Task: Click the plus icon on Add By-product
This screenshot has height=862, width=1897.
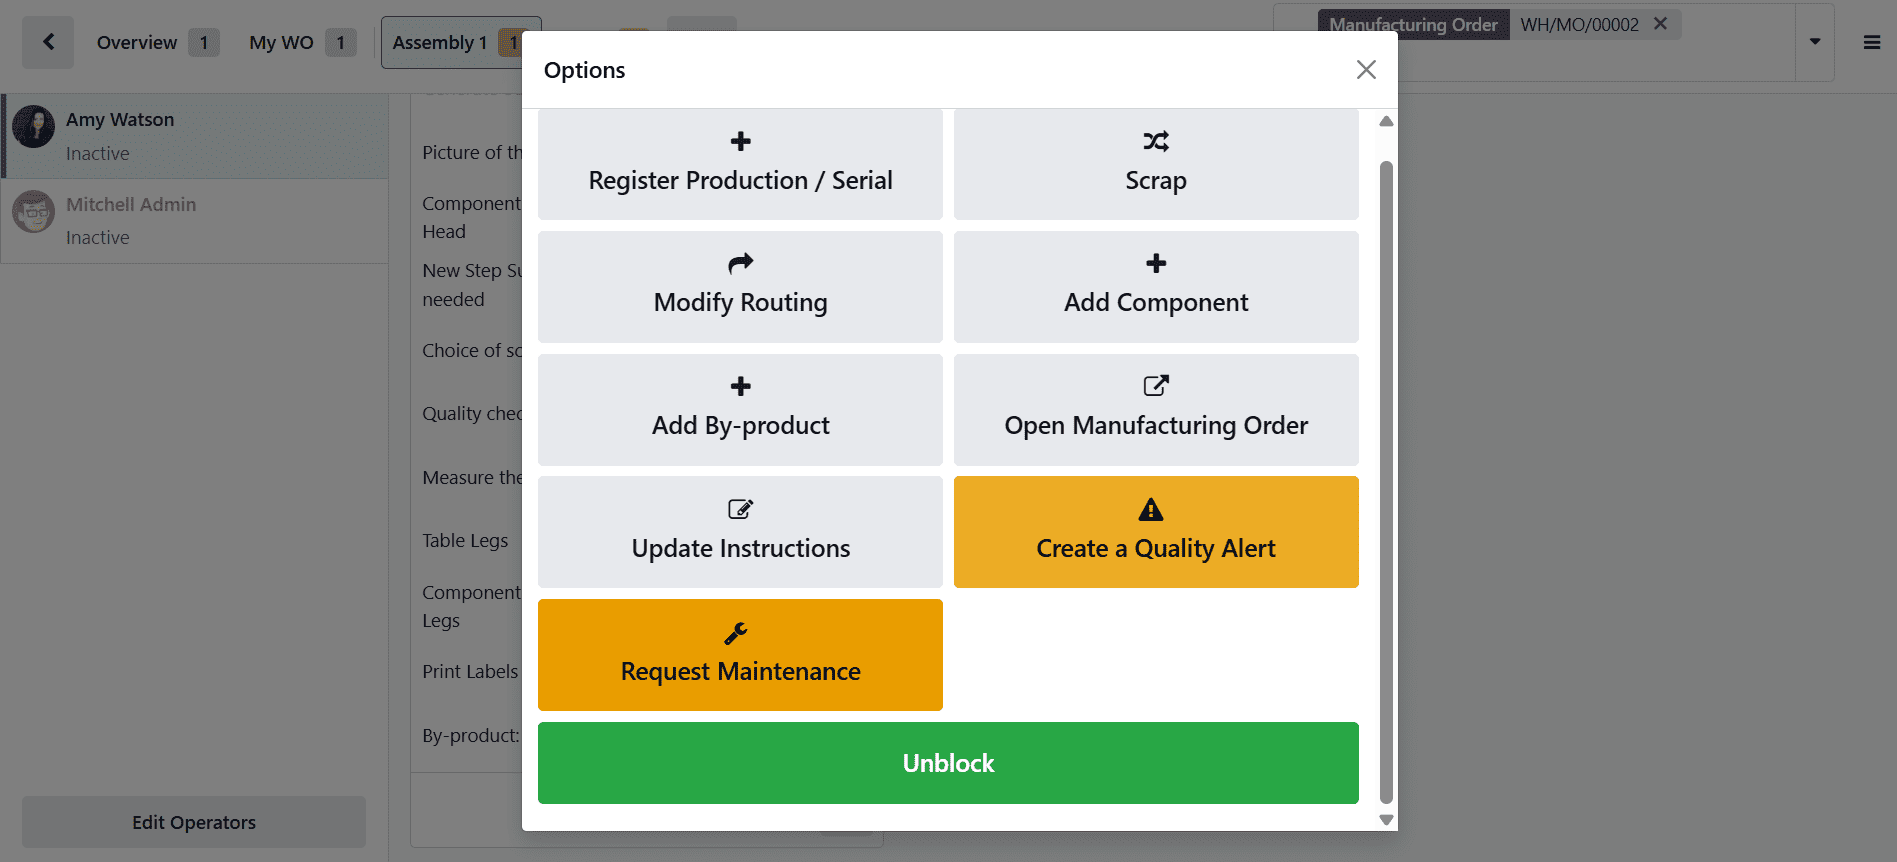Action: click(740, 386)
